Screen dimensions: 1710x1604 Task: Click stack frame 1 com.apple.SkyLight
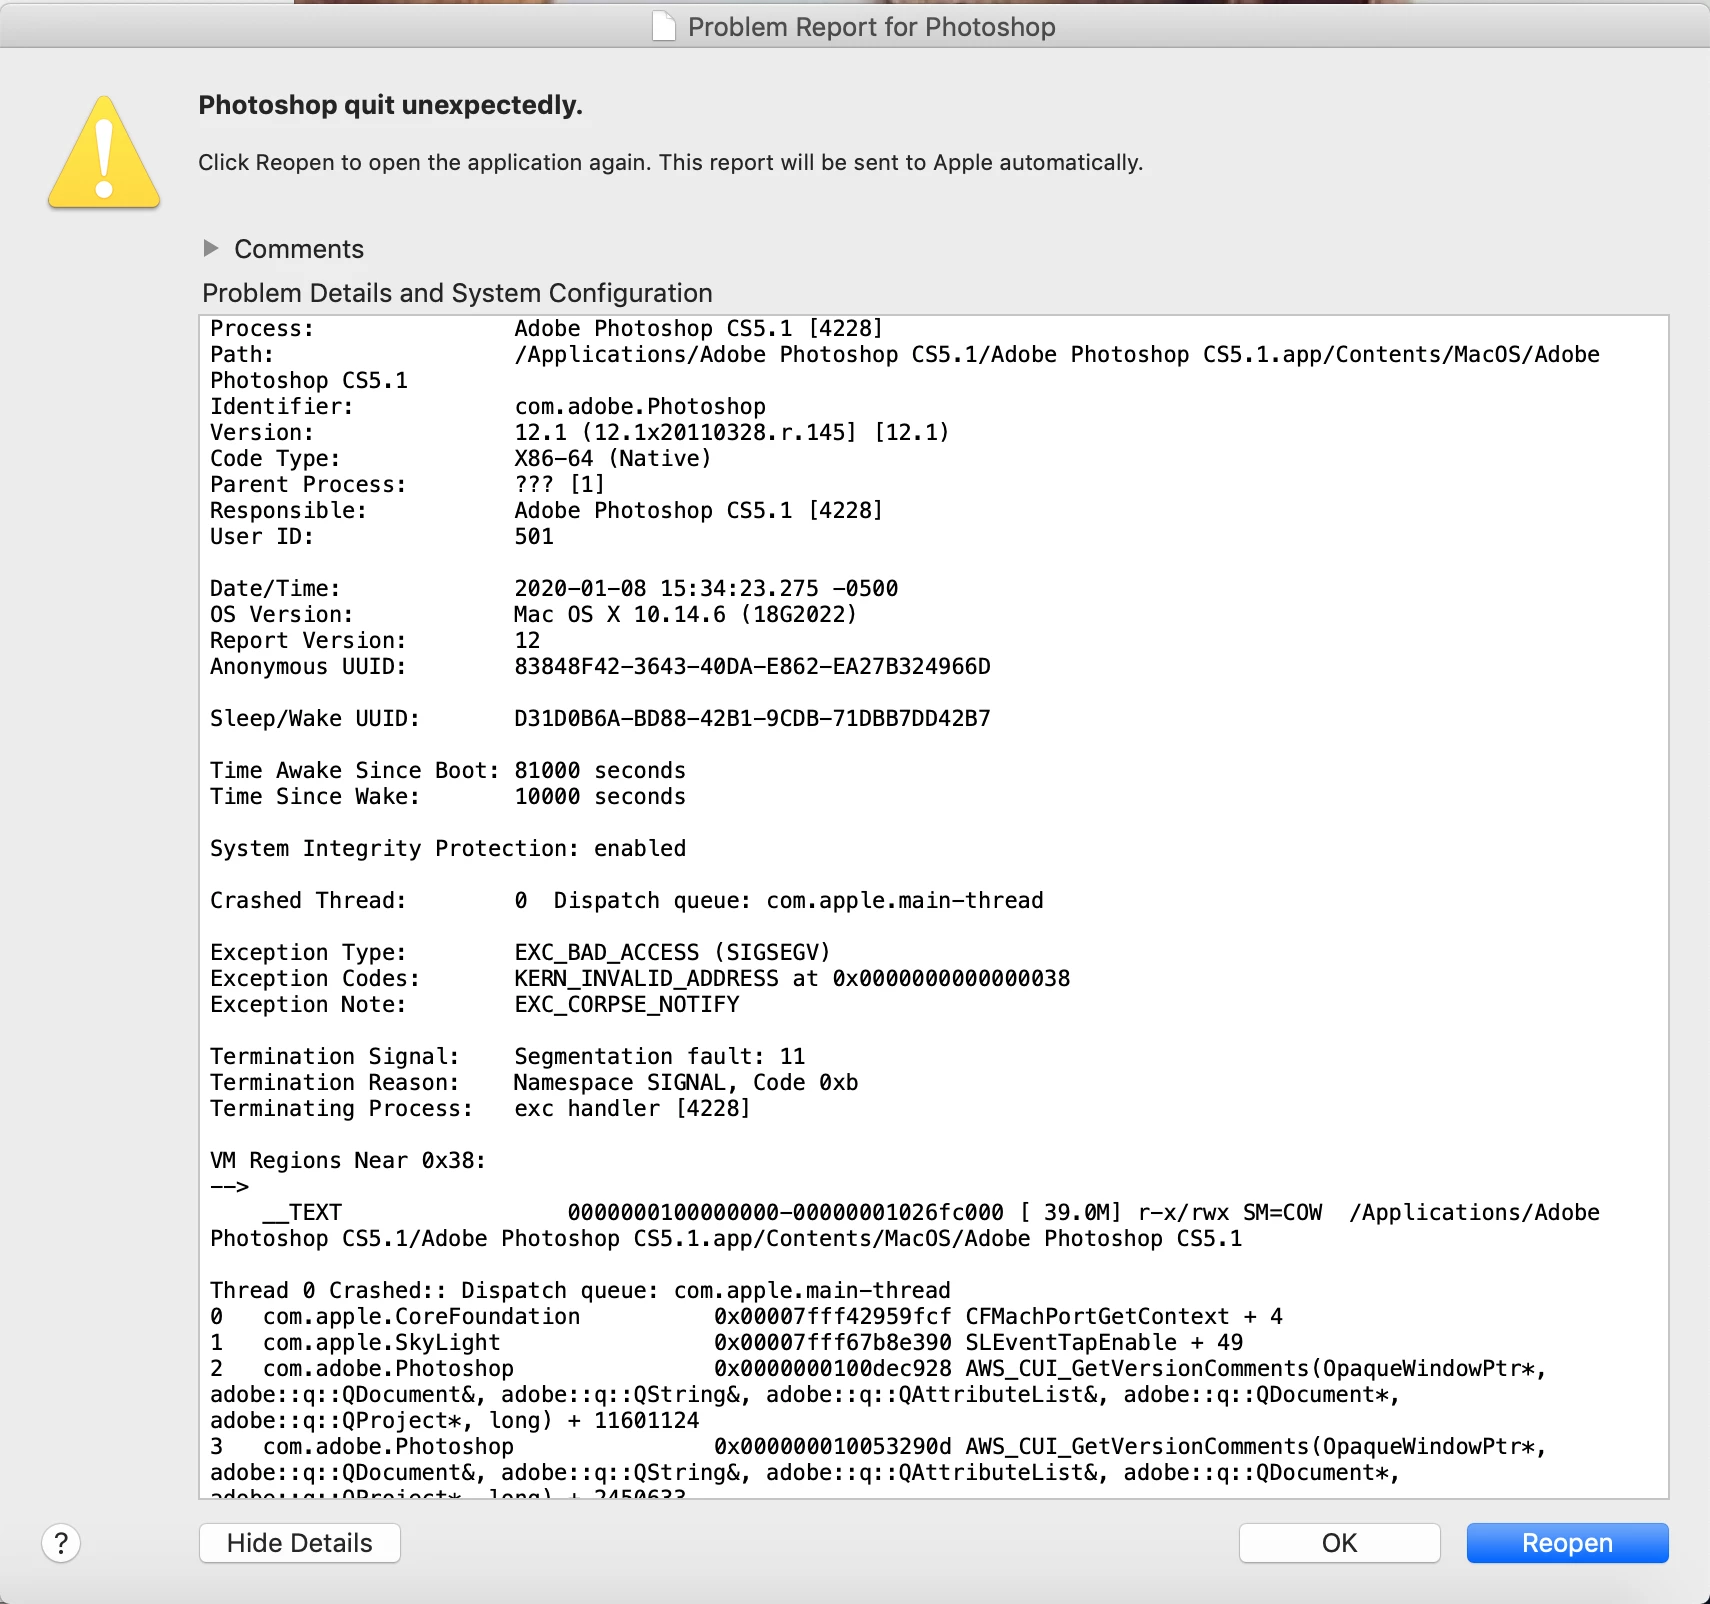(x=727, y=1343)
